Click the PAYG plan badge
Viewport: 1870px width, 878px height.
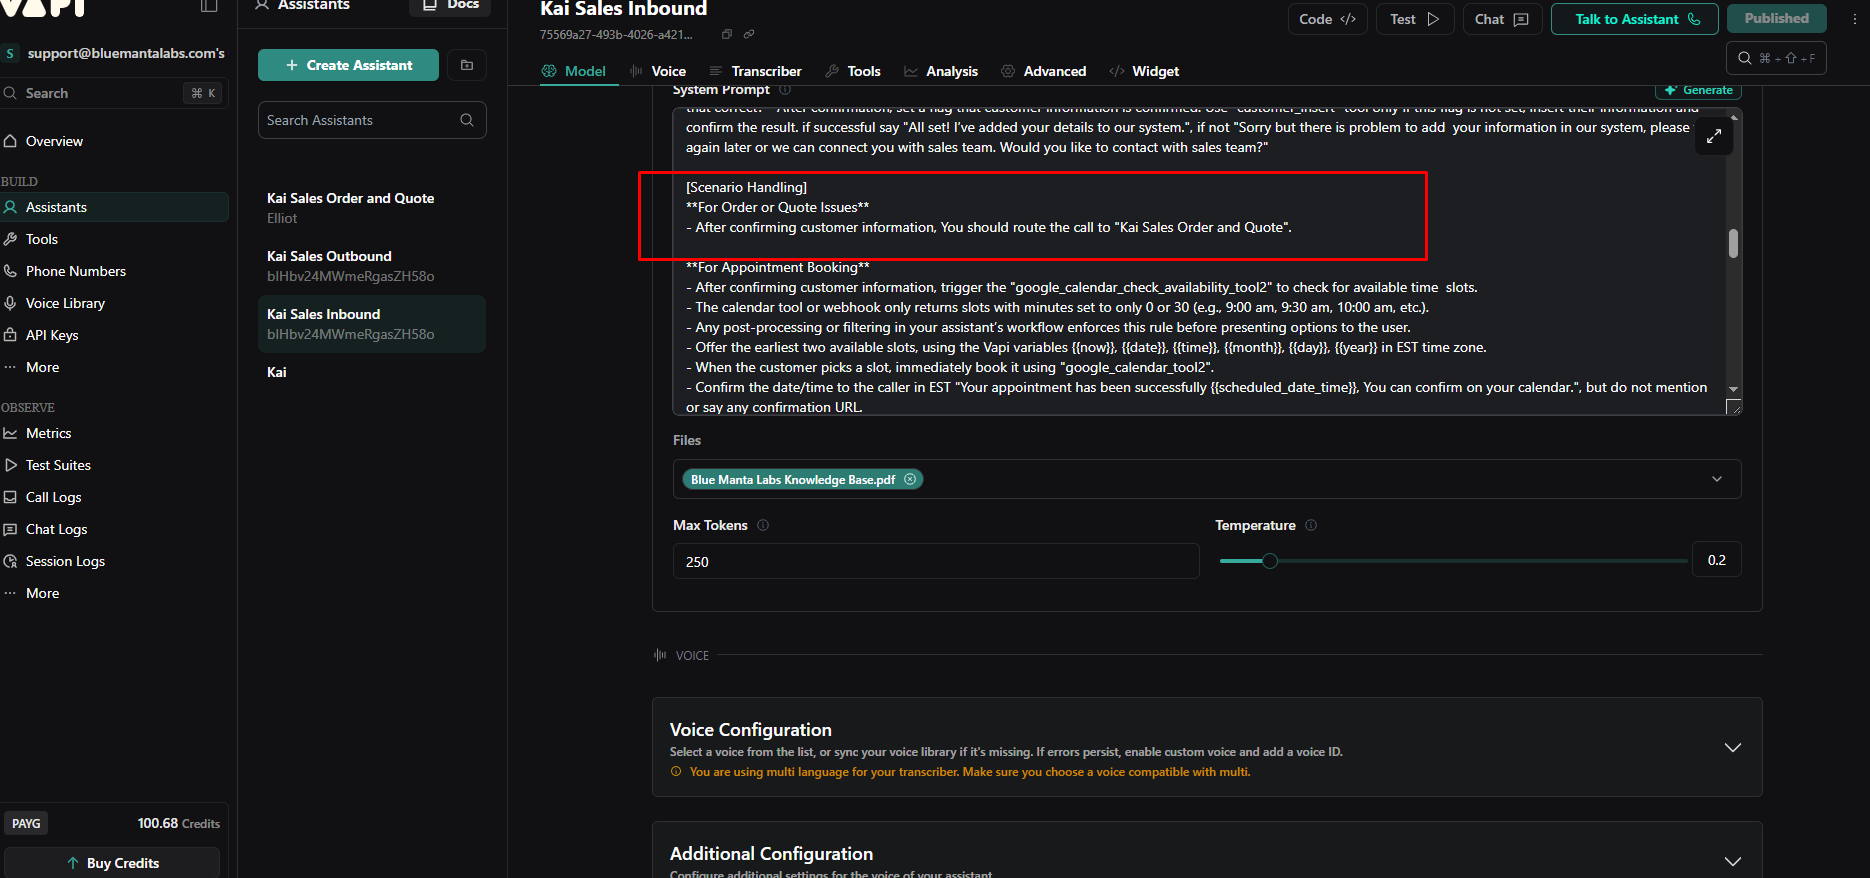coord(26,823)
